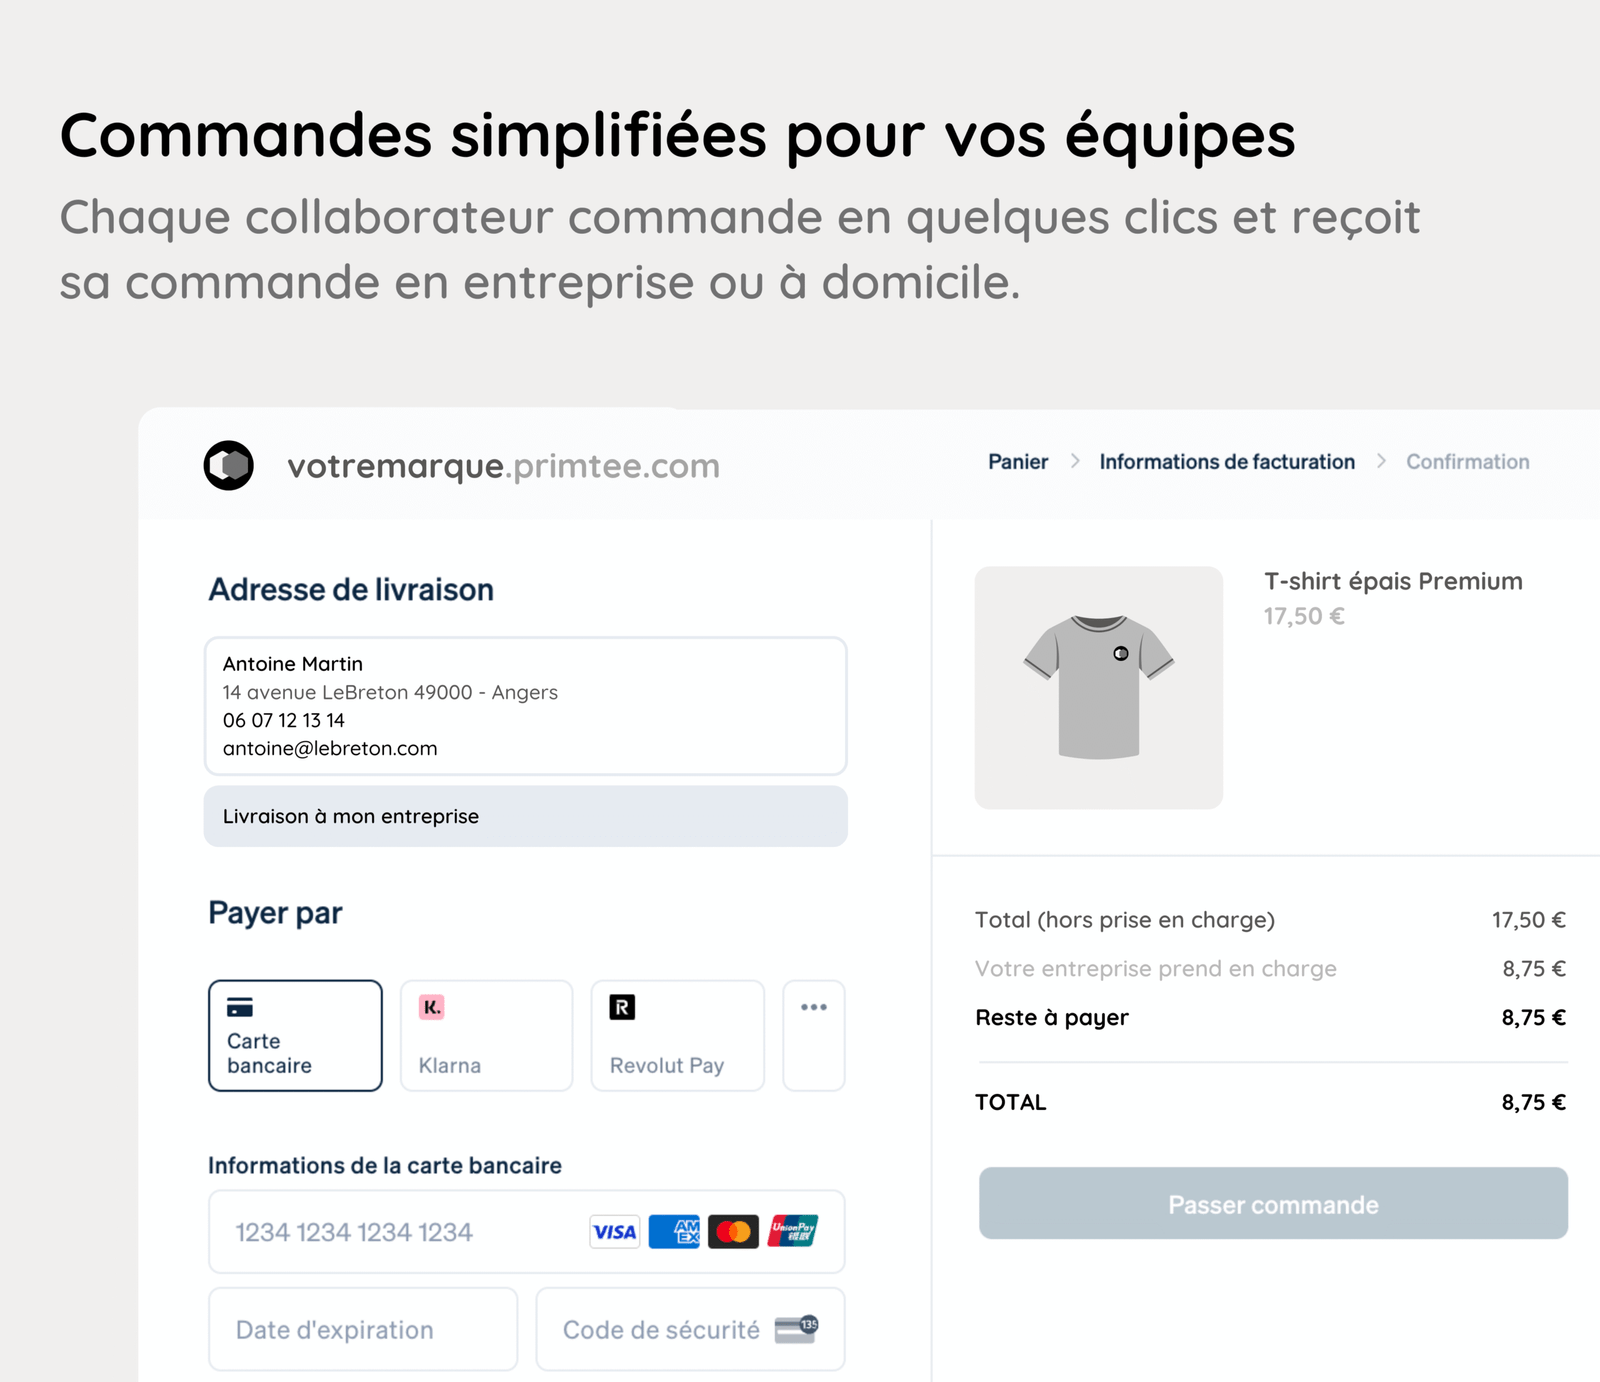Click the Klarna pink K icon
Viewport: 1600px width, 1382px height.
pyautogui.click(x=431, y=1007)
